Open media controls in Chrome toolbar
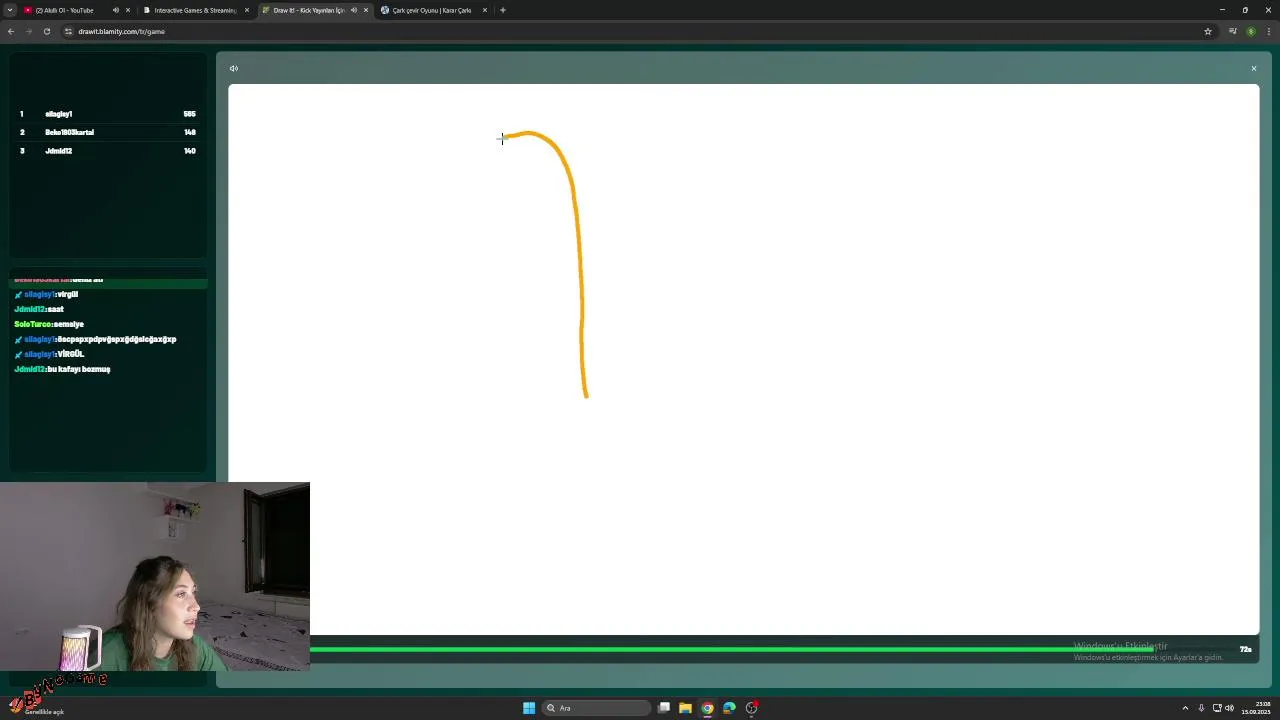 point(1233,31)
